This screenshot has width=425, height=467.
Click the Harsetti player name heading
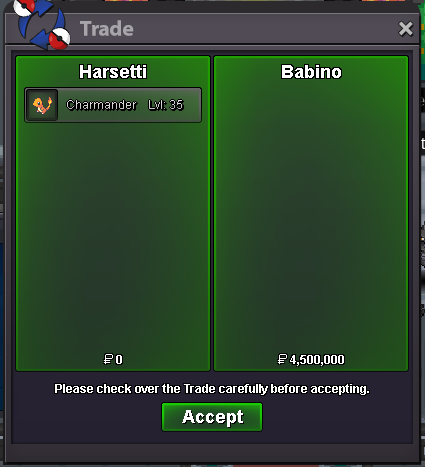(113, 72)
